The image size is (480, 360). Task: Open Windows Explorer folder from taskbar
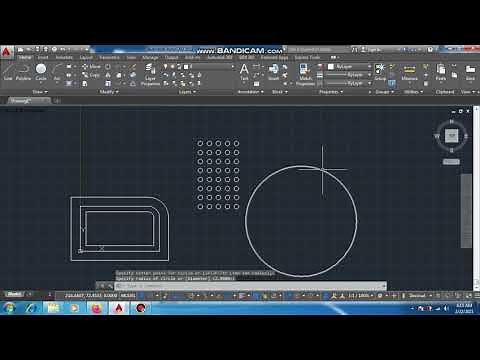pyautogui.click(x=53, y=308)
